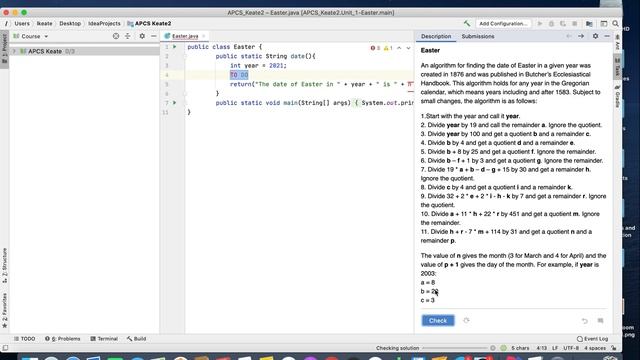Toggle the Gradle tool window side tab
Viewport: 640px width, 360px height.
click(618, 96)
